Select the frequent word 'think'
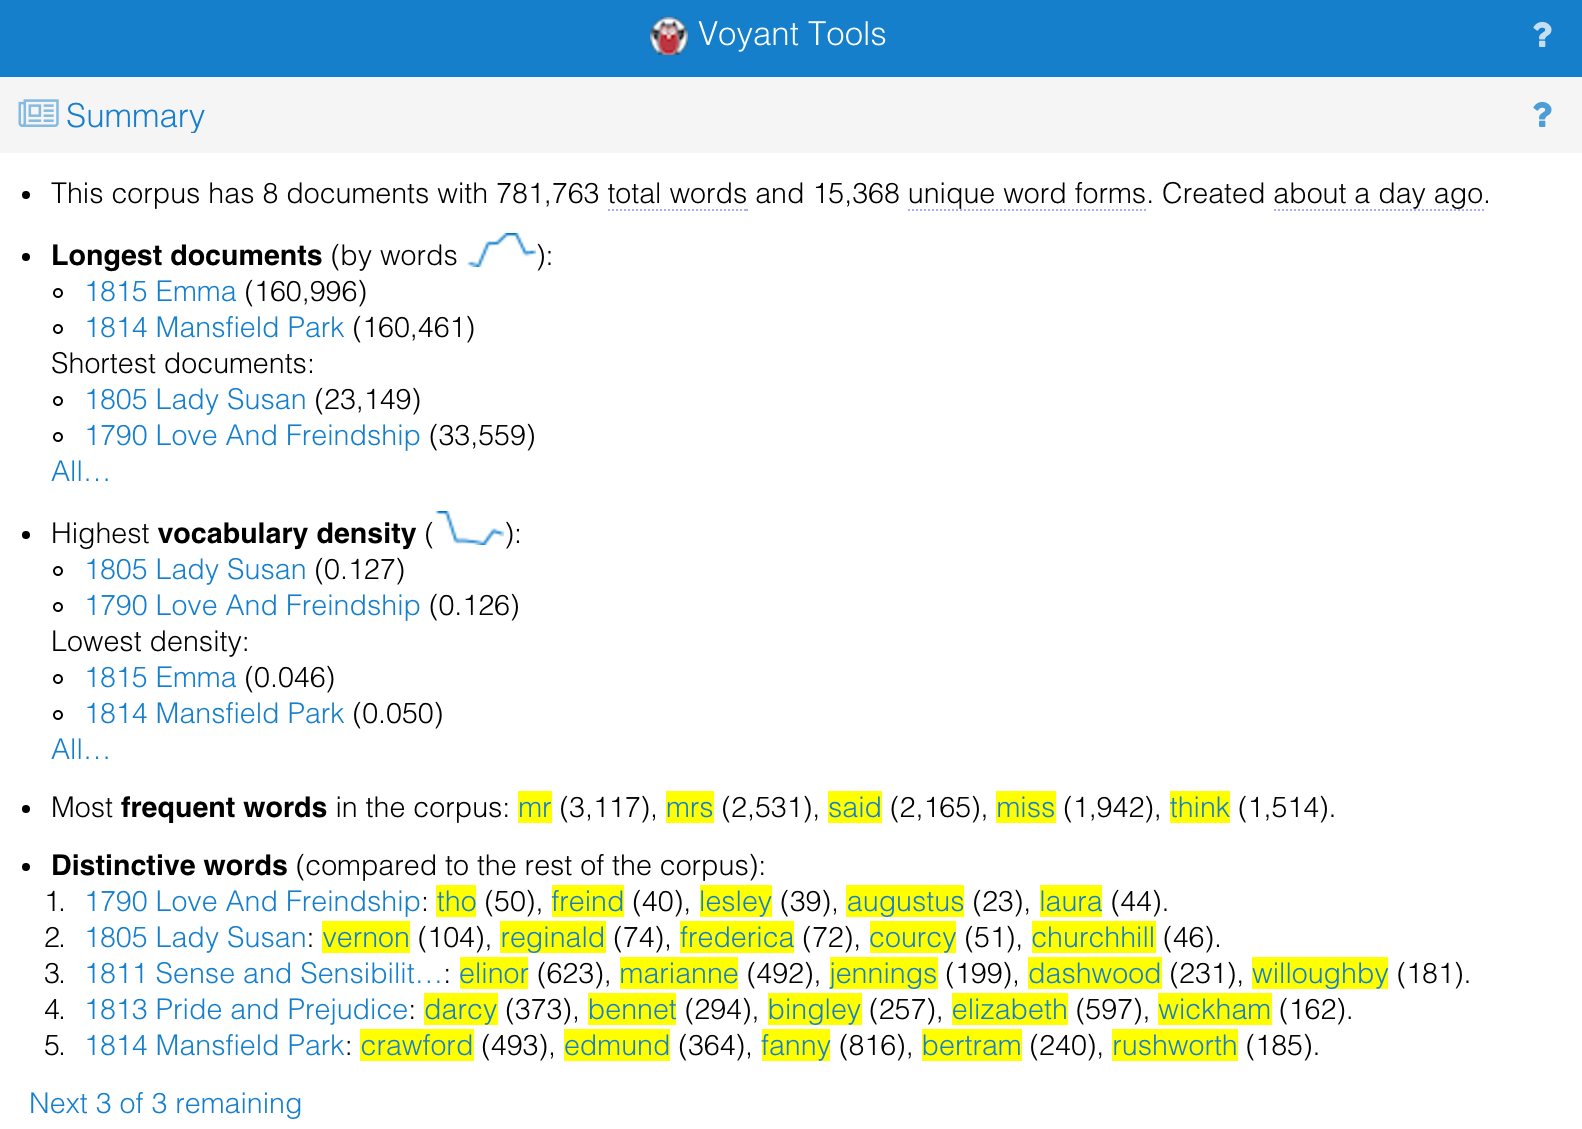Viewport: 1582px width, 1129px height. (x=1199, y=808)
